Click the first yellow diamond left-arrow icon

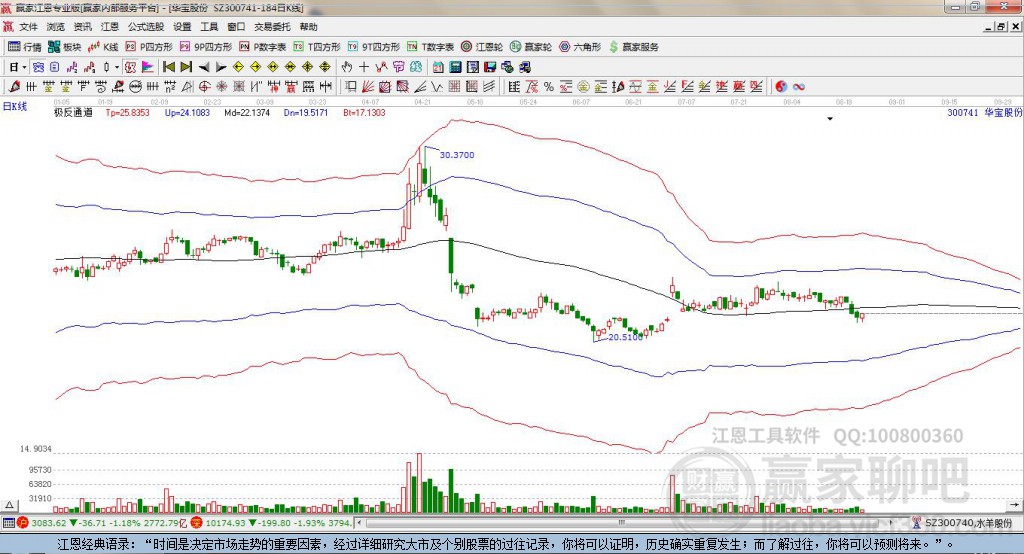[x=238, y=67]
